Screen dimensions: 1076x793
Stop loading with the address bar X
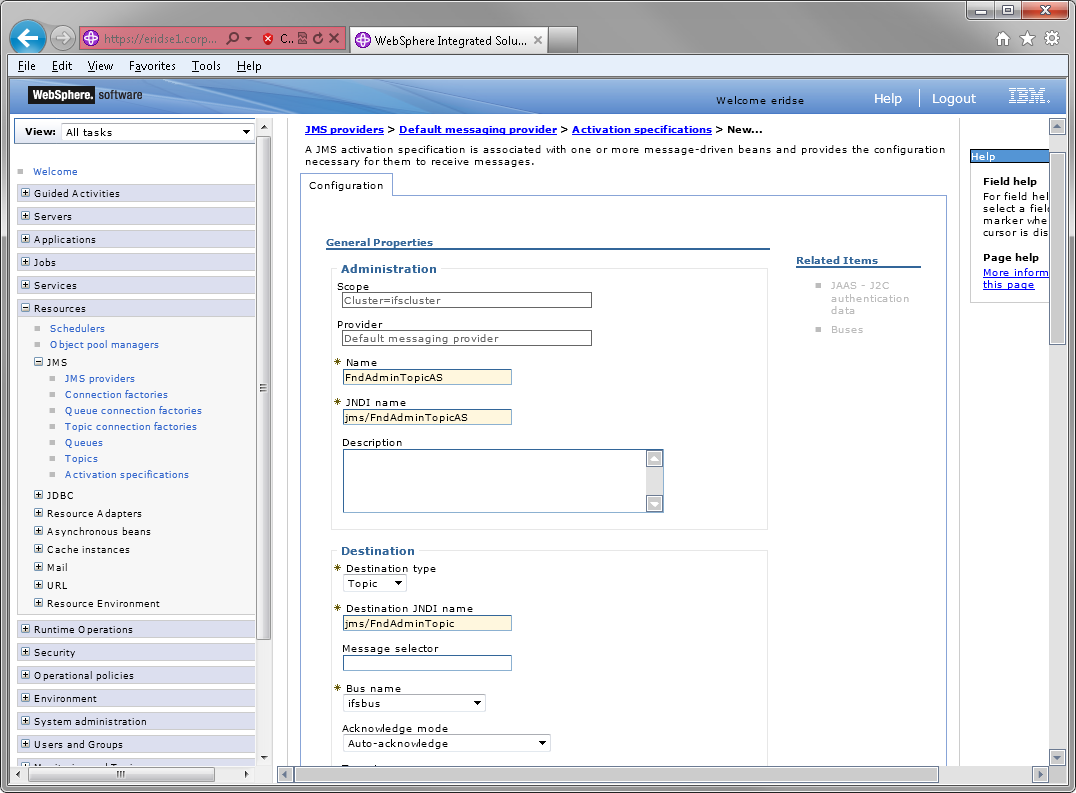[334, 38]
